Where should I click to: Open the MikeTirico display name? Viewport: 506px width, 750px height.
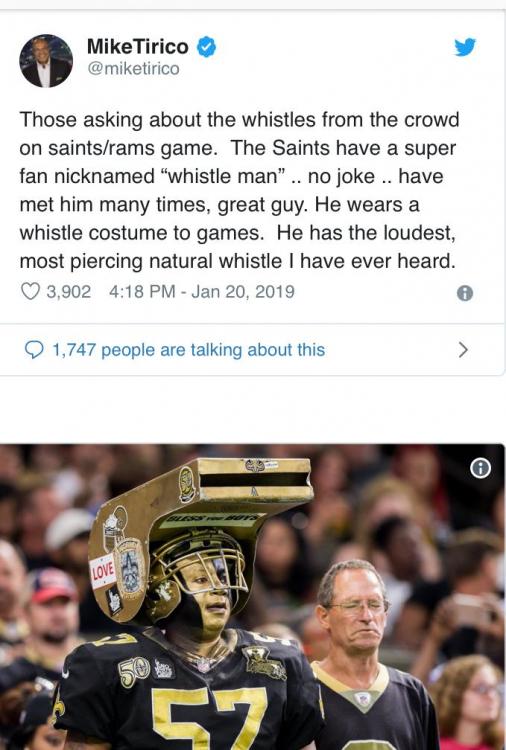pyautogui.click(x=138, y=47)
